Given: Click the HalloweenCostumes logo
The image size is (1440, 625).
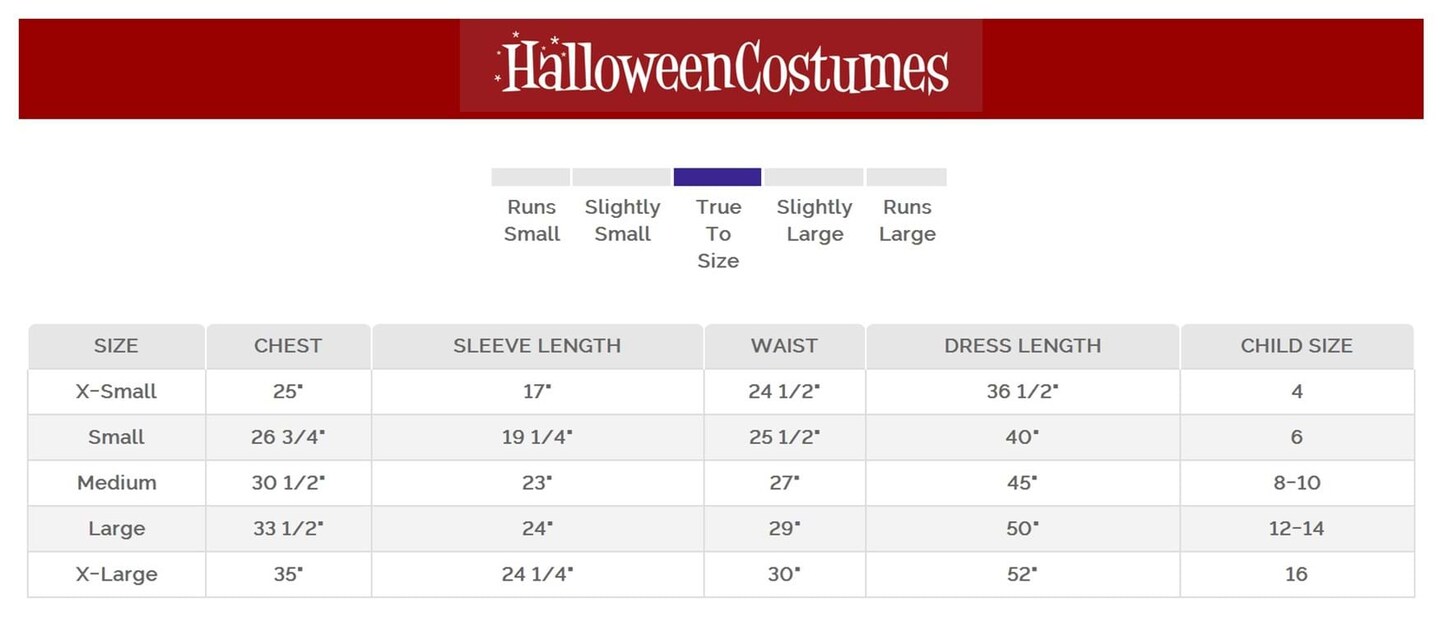Looking at the screenshot, I should tap(721, 67).
